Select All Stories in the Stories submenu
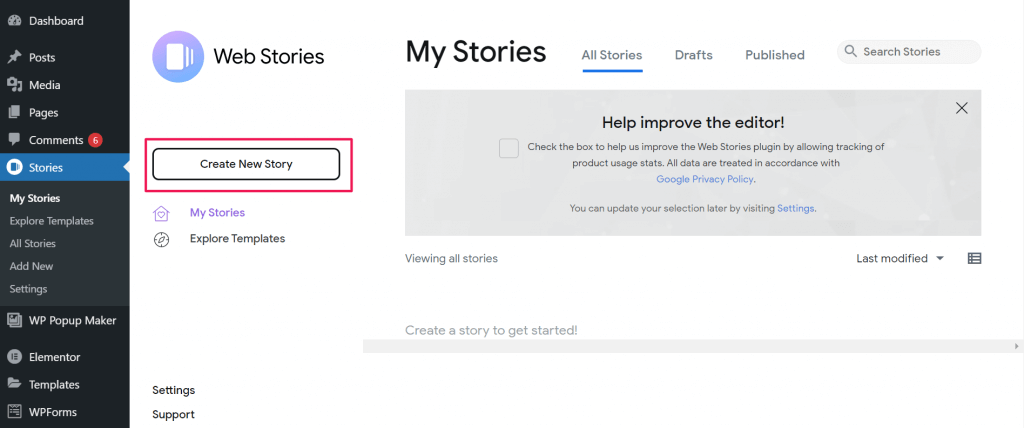The image size is (1024, 428). click(x=33, y=244)
